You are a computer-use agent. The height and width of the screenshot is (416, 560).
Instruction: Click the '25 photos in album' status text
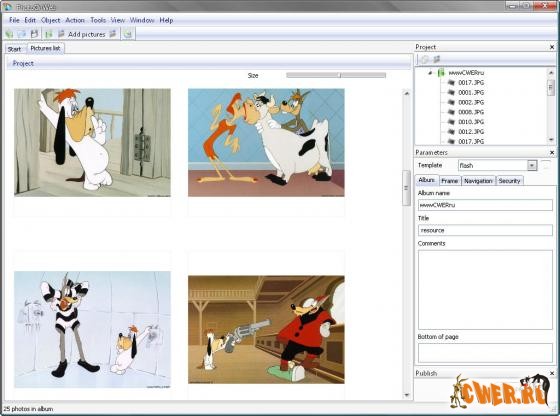(28, 409)
